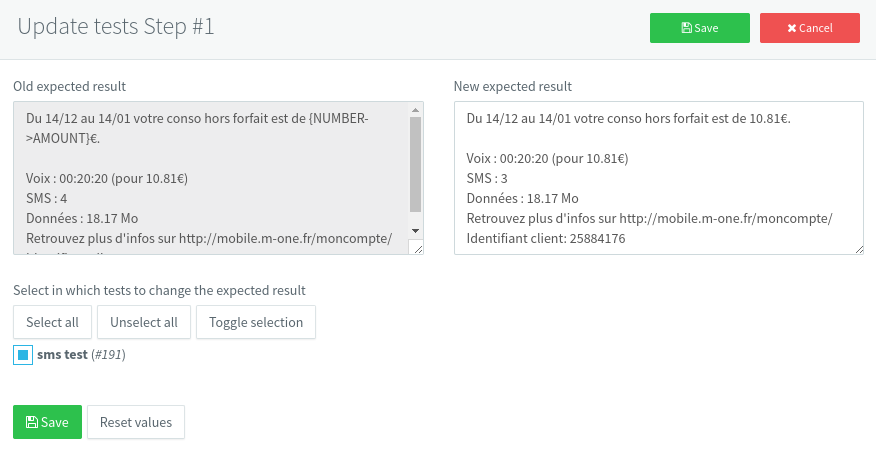Toggle the sms test checkbox
Viewport: 876px width, 465px height.
(x=23, y=354)
